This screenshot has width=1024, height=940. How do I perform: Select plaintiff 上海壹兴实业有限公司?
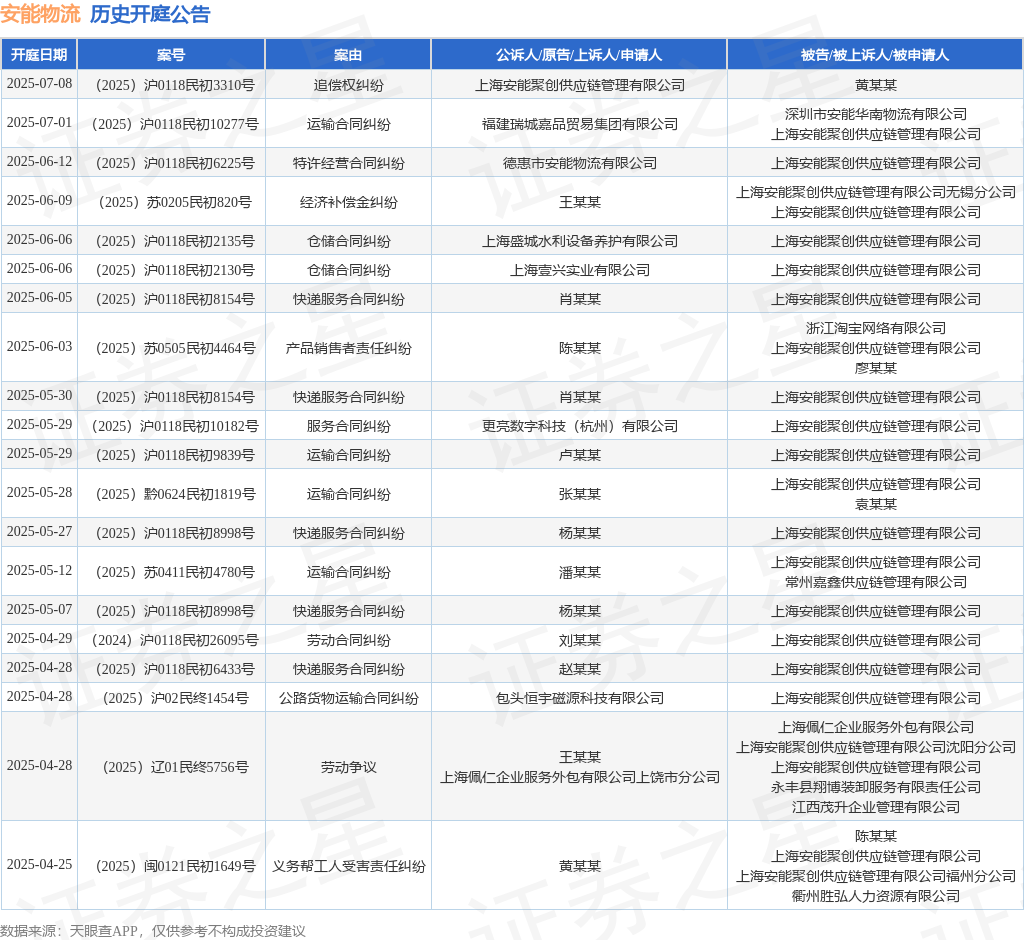click(x=579, y=270)
